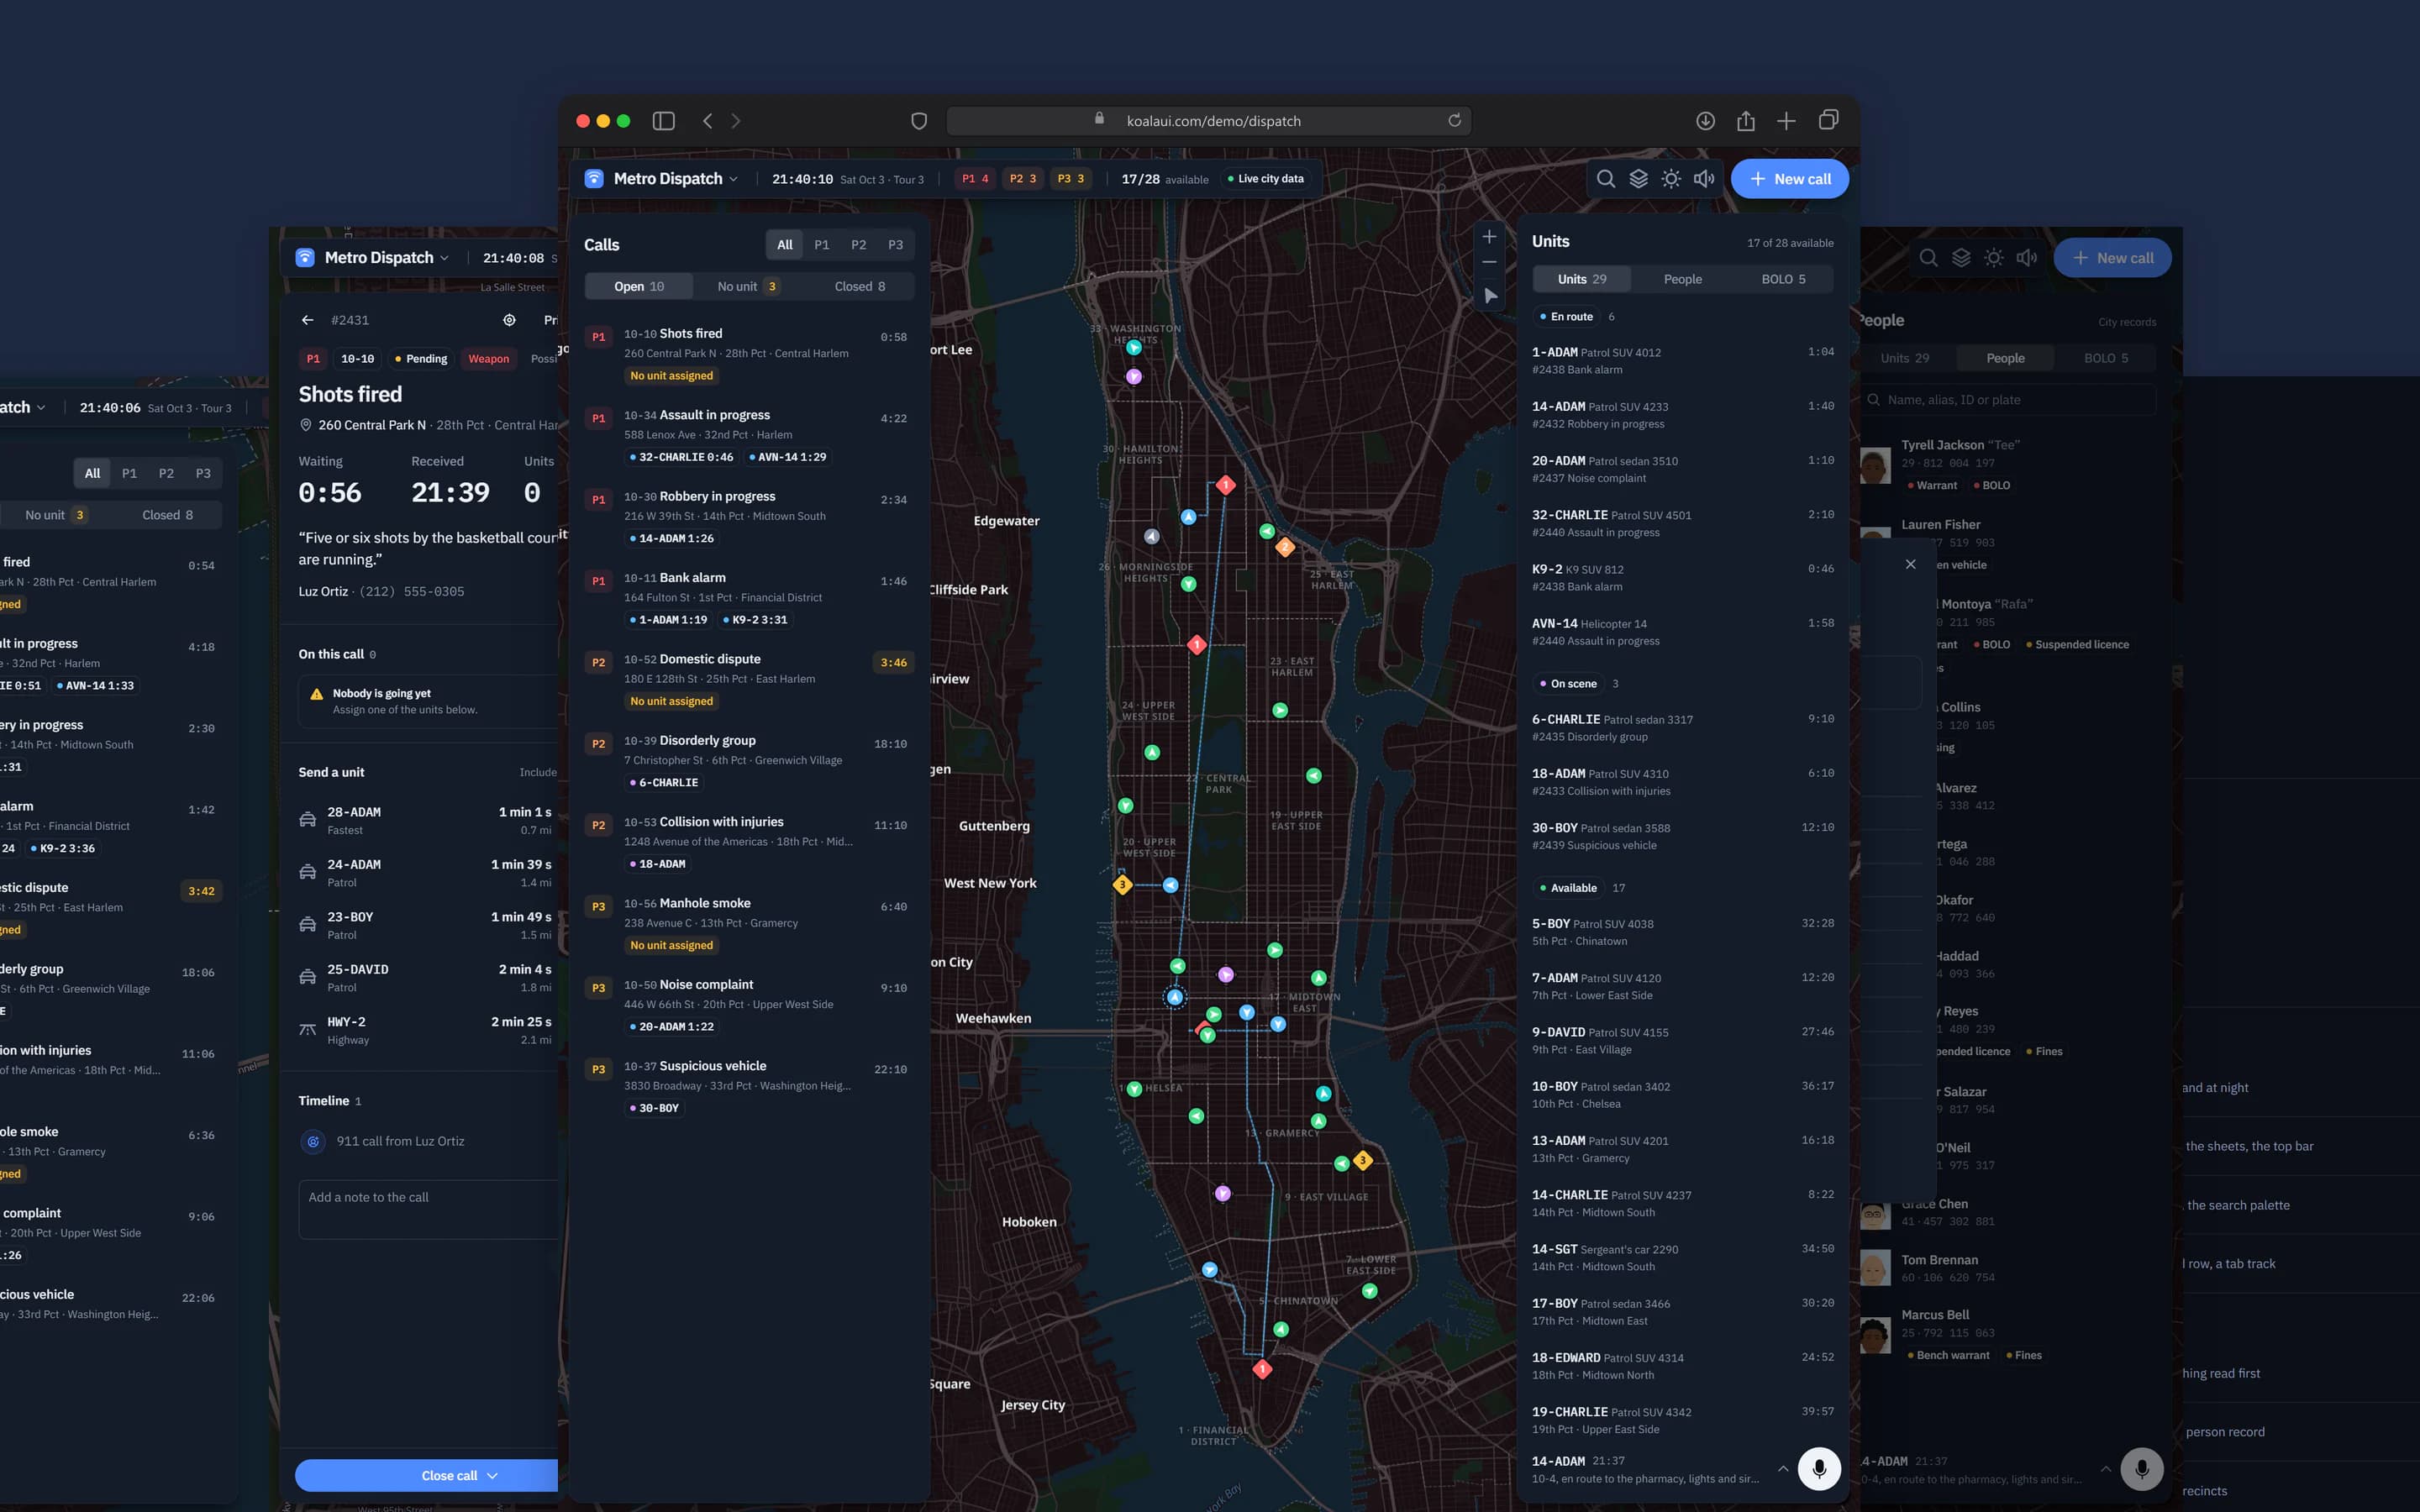Click Name, alias, ID or plate search
This screenshot has width=2420, height=1512.
tap(2008, 400)
